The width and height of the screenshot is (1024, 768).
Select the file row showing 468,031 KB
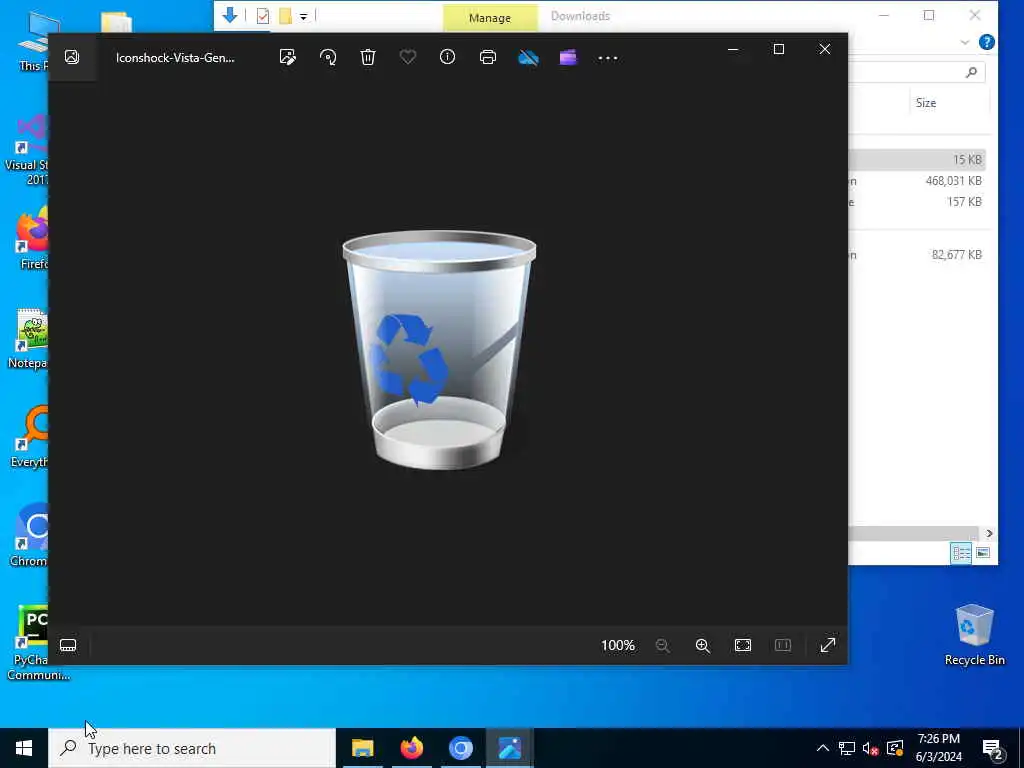click(x=917, y=181)
